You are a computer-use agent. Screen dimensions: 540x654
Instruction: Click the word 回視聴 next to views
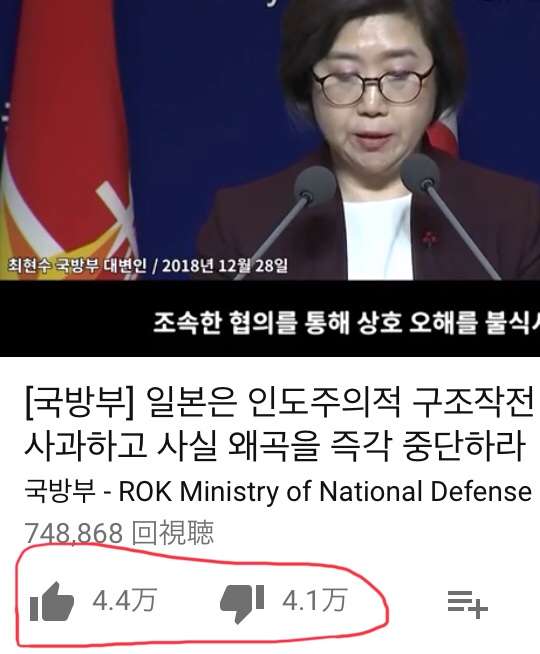pos(173,533)
